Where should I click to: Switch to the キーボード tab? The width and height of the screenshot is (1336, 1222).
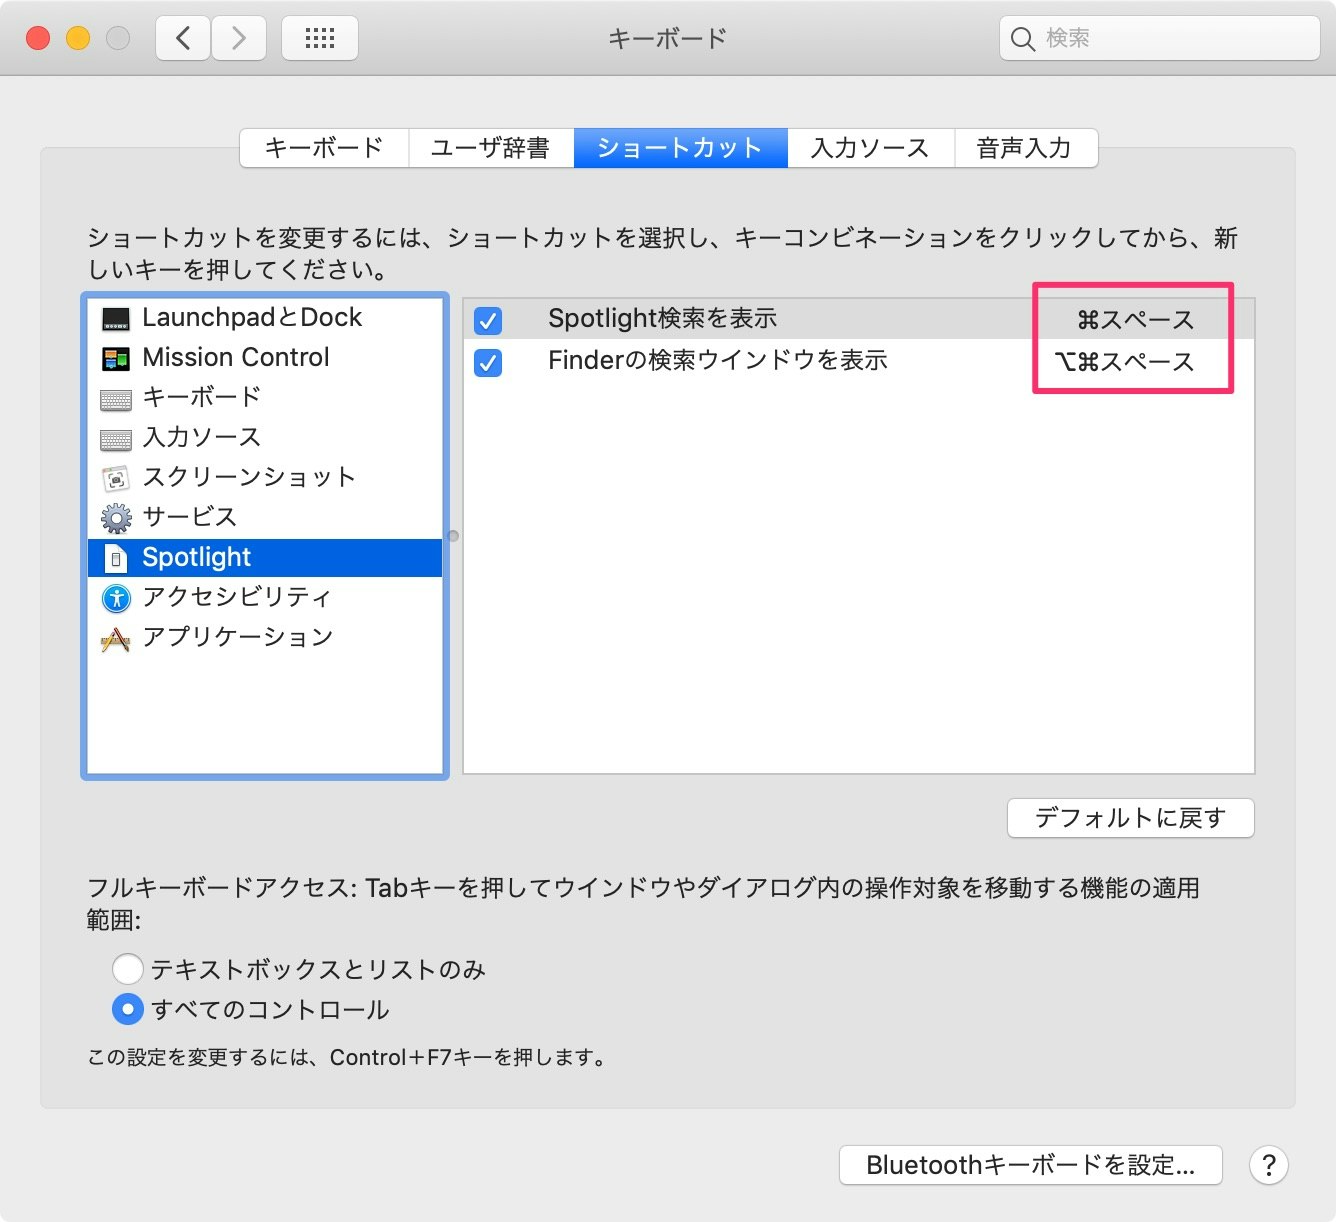click(324, 148)
